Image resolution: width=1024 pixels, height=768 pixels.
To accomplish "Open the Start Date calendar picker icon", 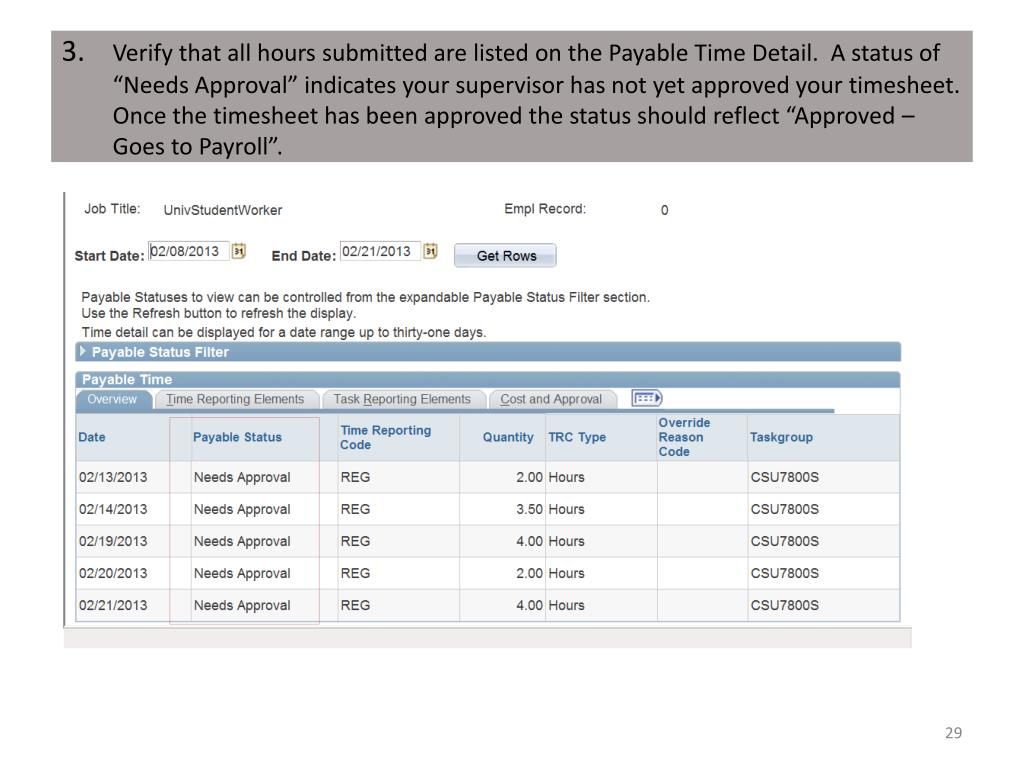I will [239, 251].
